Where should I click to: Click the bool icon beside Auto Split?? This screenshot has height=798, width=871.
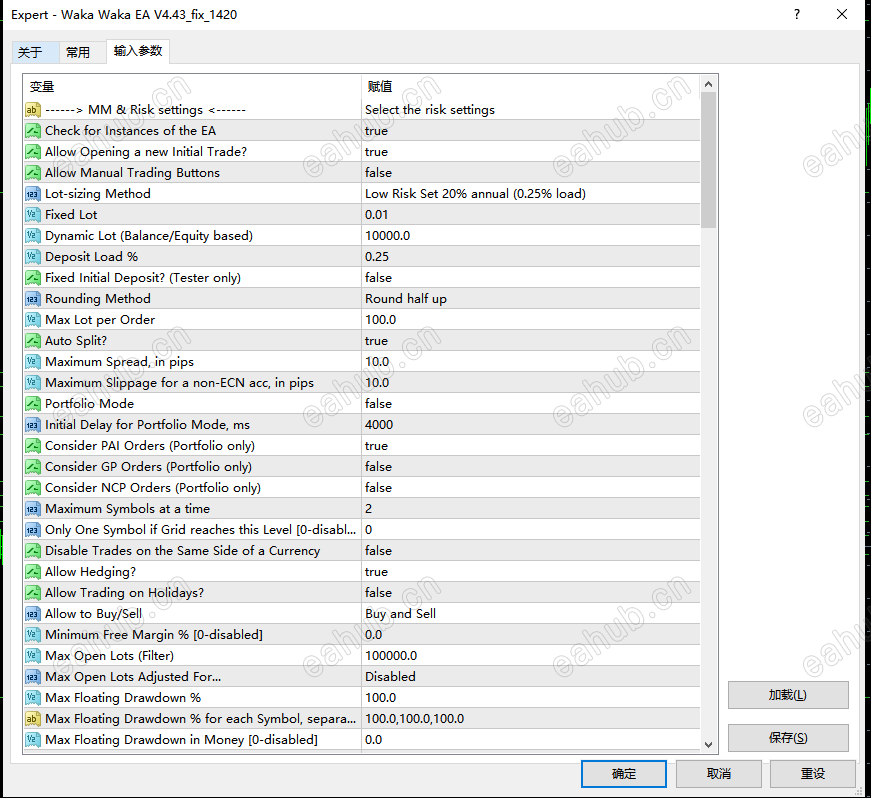click(33, 341)
